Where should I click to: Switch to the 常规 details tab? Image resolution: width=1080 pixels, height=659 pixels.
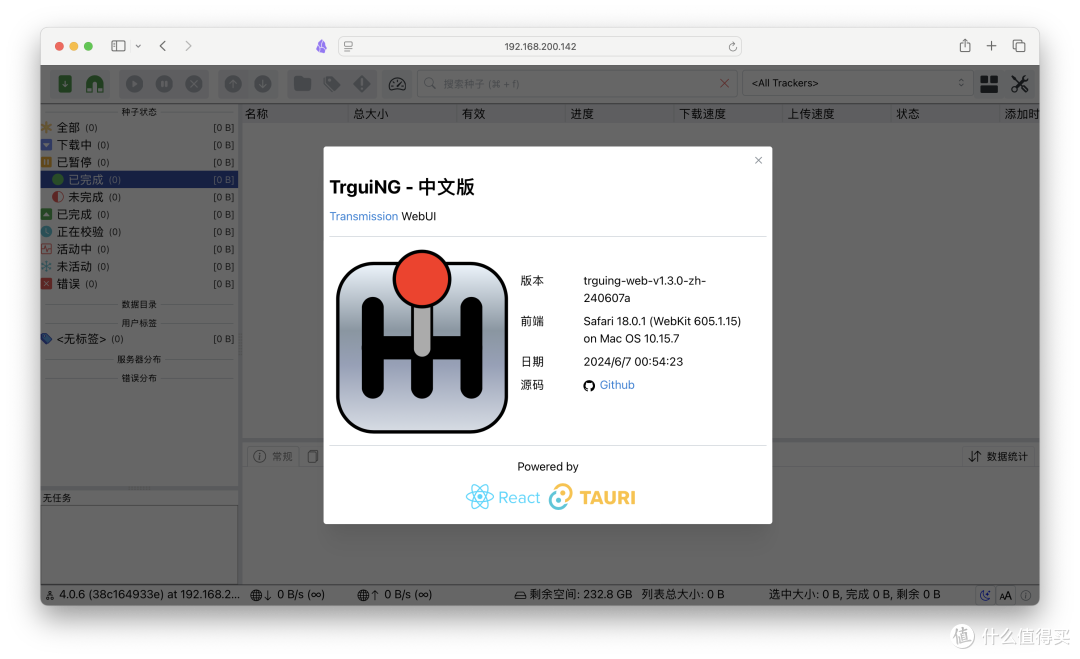point(273,457)
